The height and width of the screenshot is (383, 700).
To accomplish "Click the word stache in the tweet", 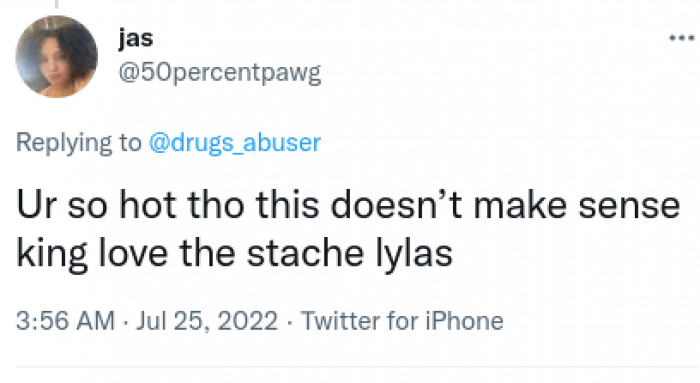I will tap(305, 253).
